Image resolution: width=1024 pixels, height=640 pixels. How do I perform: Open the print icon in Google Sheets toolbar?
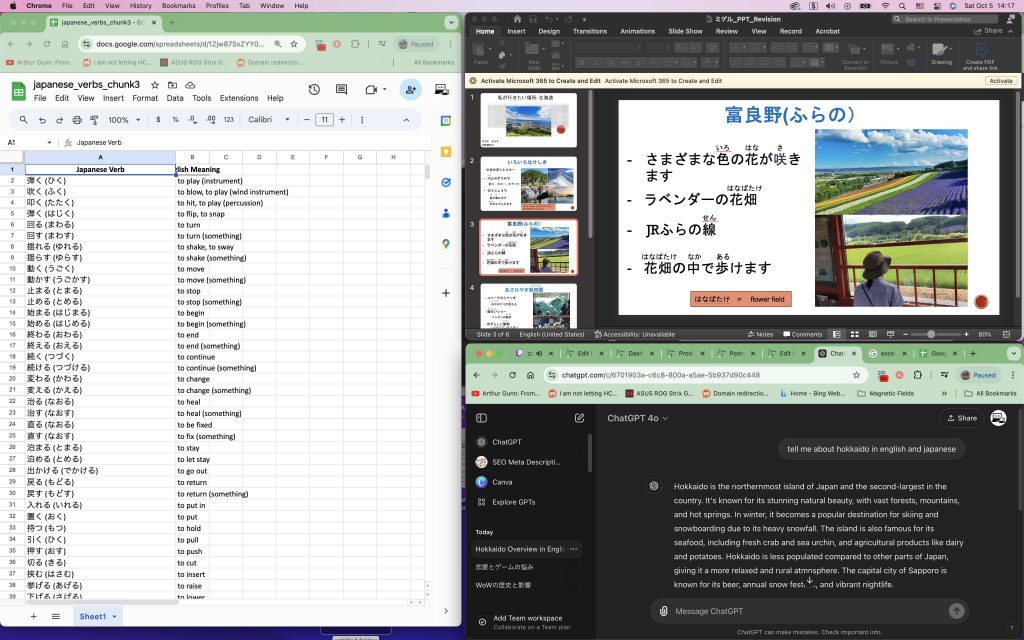tap(76, 122)
